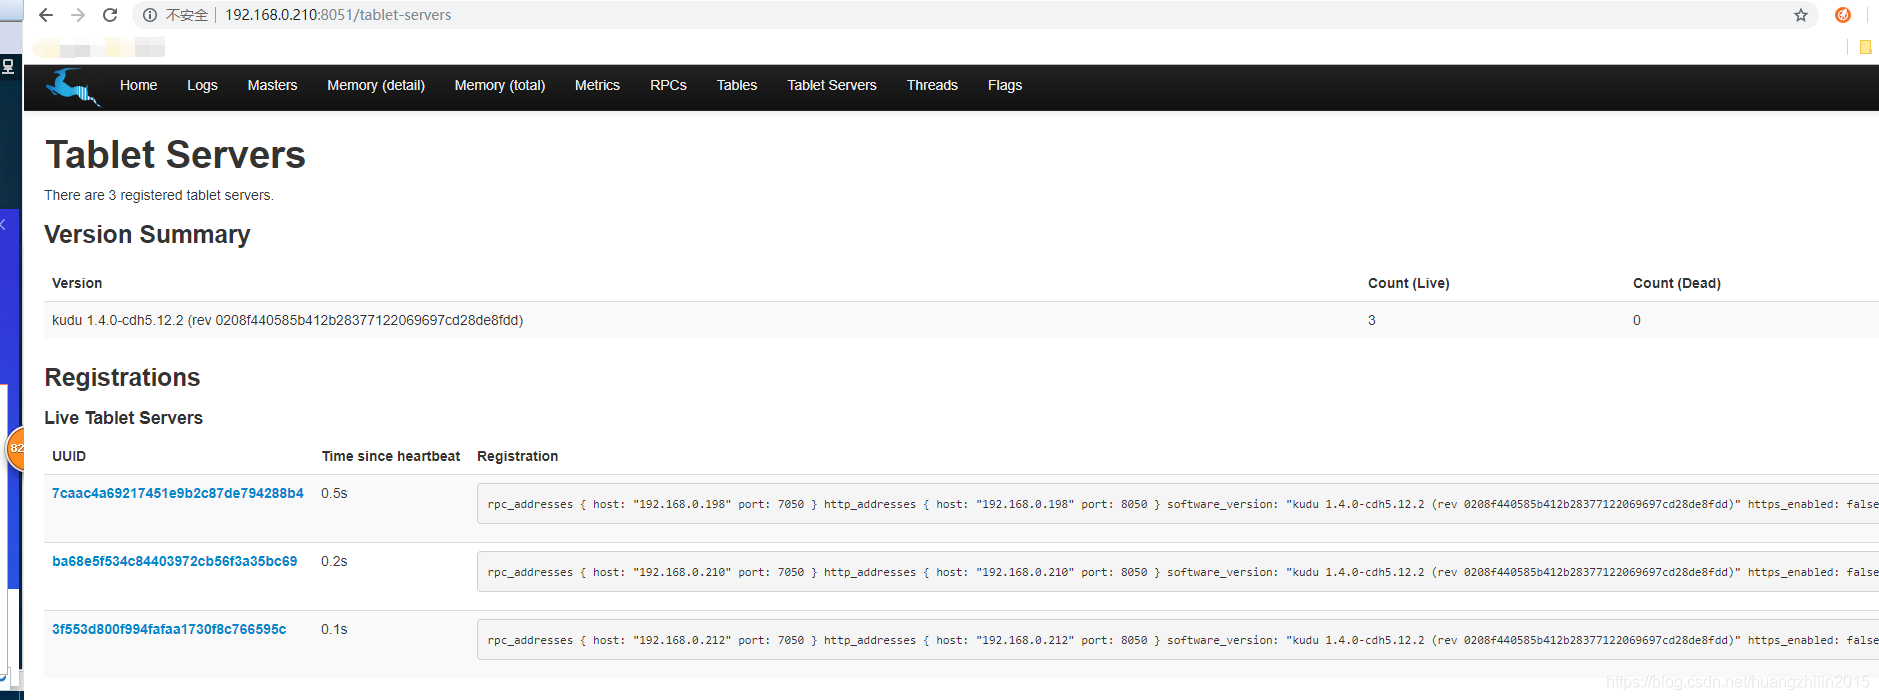Open tablet server UUID 7caac4a69217451e9b2c87de794288b4
The height and width of the screenshot is (700, 1879).
[x=177, y=493]
